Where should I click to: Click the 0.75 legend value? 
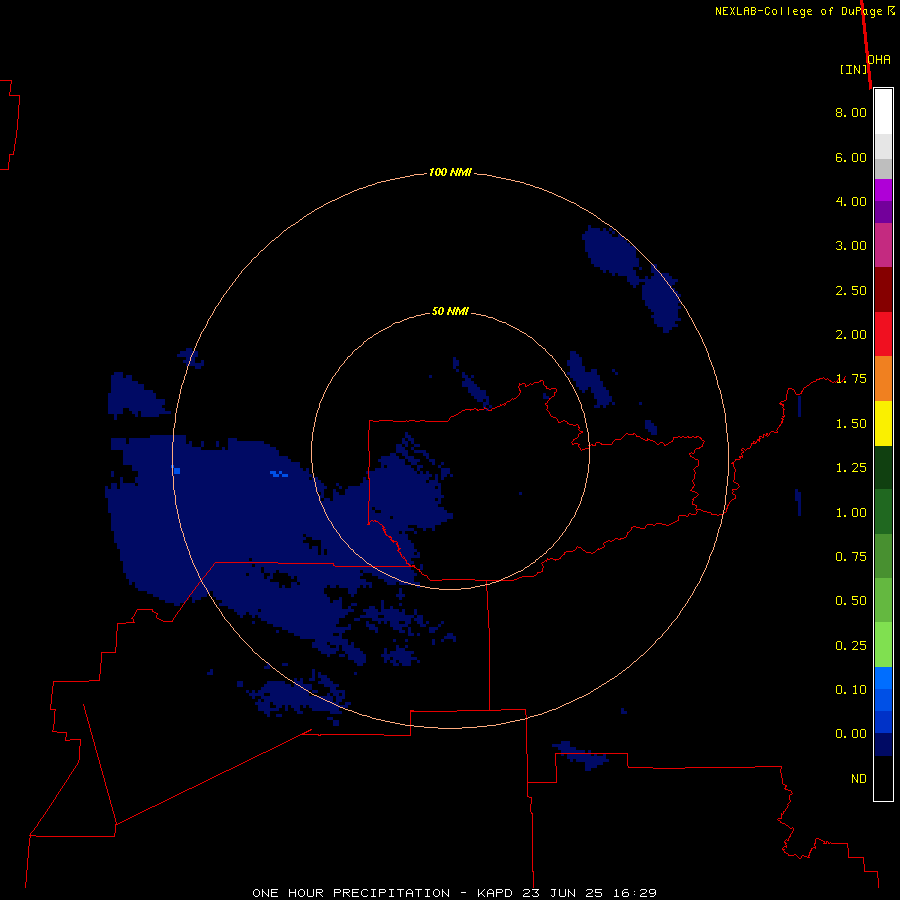(851, 557)
